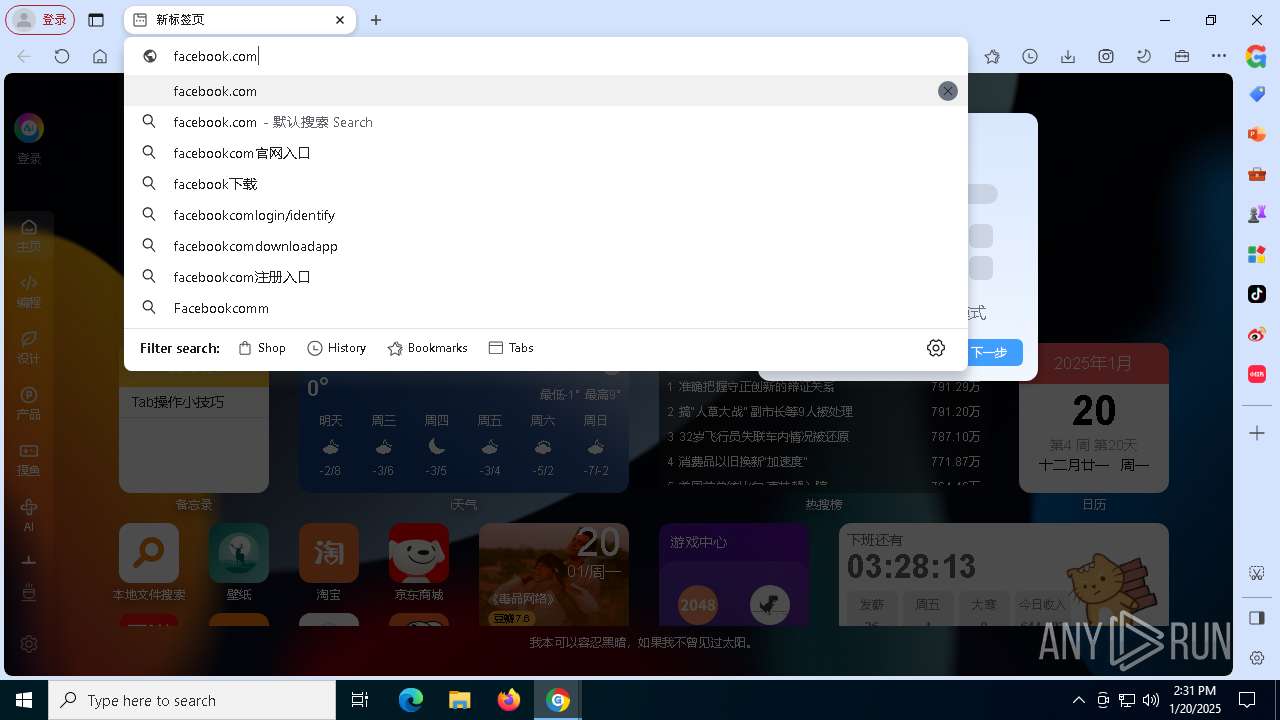
Task: Choose facebook.com 默认搜索 Search suggestion
Action: click(546, 122)
